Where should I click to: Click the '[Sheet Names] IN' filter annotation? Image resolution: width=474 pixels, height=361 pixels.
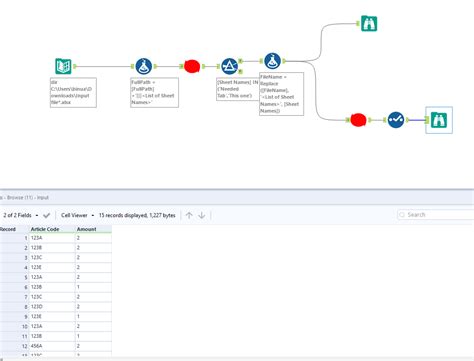click(x=238, y=89)
